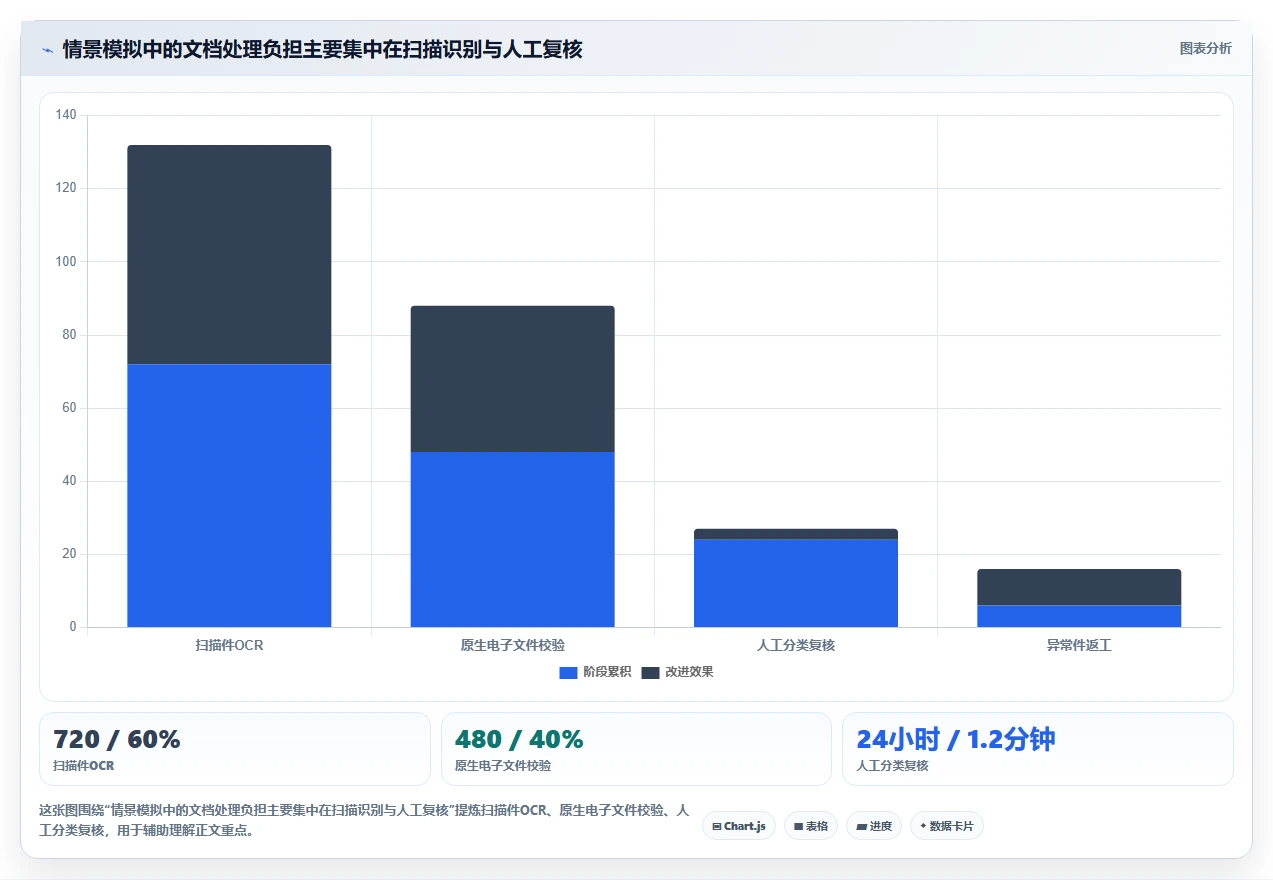Image resolution: width=1273 pixels, height=880 pixels.
Task: Click the 人工分类复核 caption under 24小时
Action: pos(893,766)
